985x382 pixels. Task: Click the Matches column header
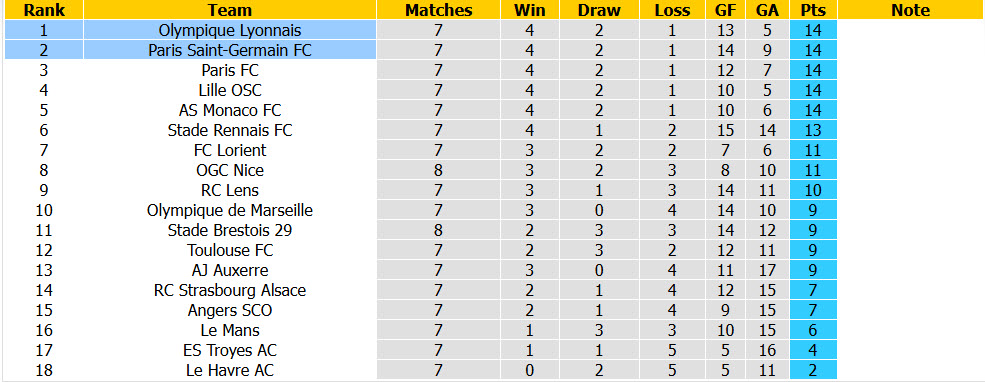(x=438, y=10)
